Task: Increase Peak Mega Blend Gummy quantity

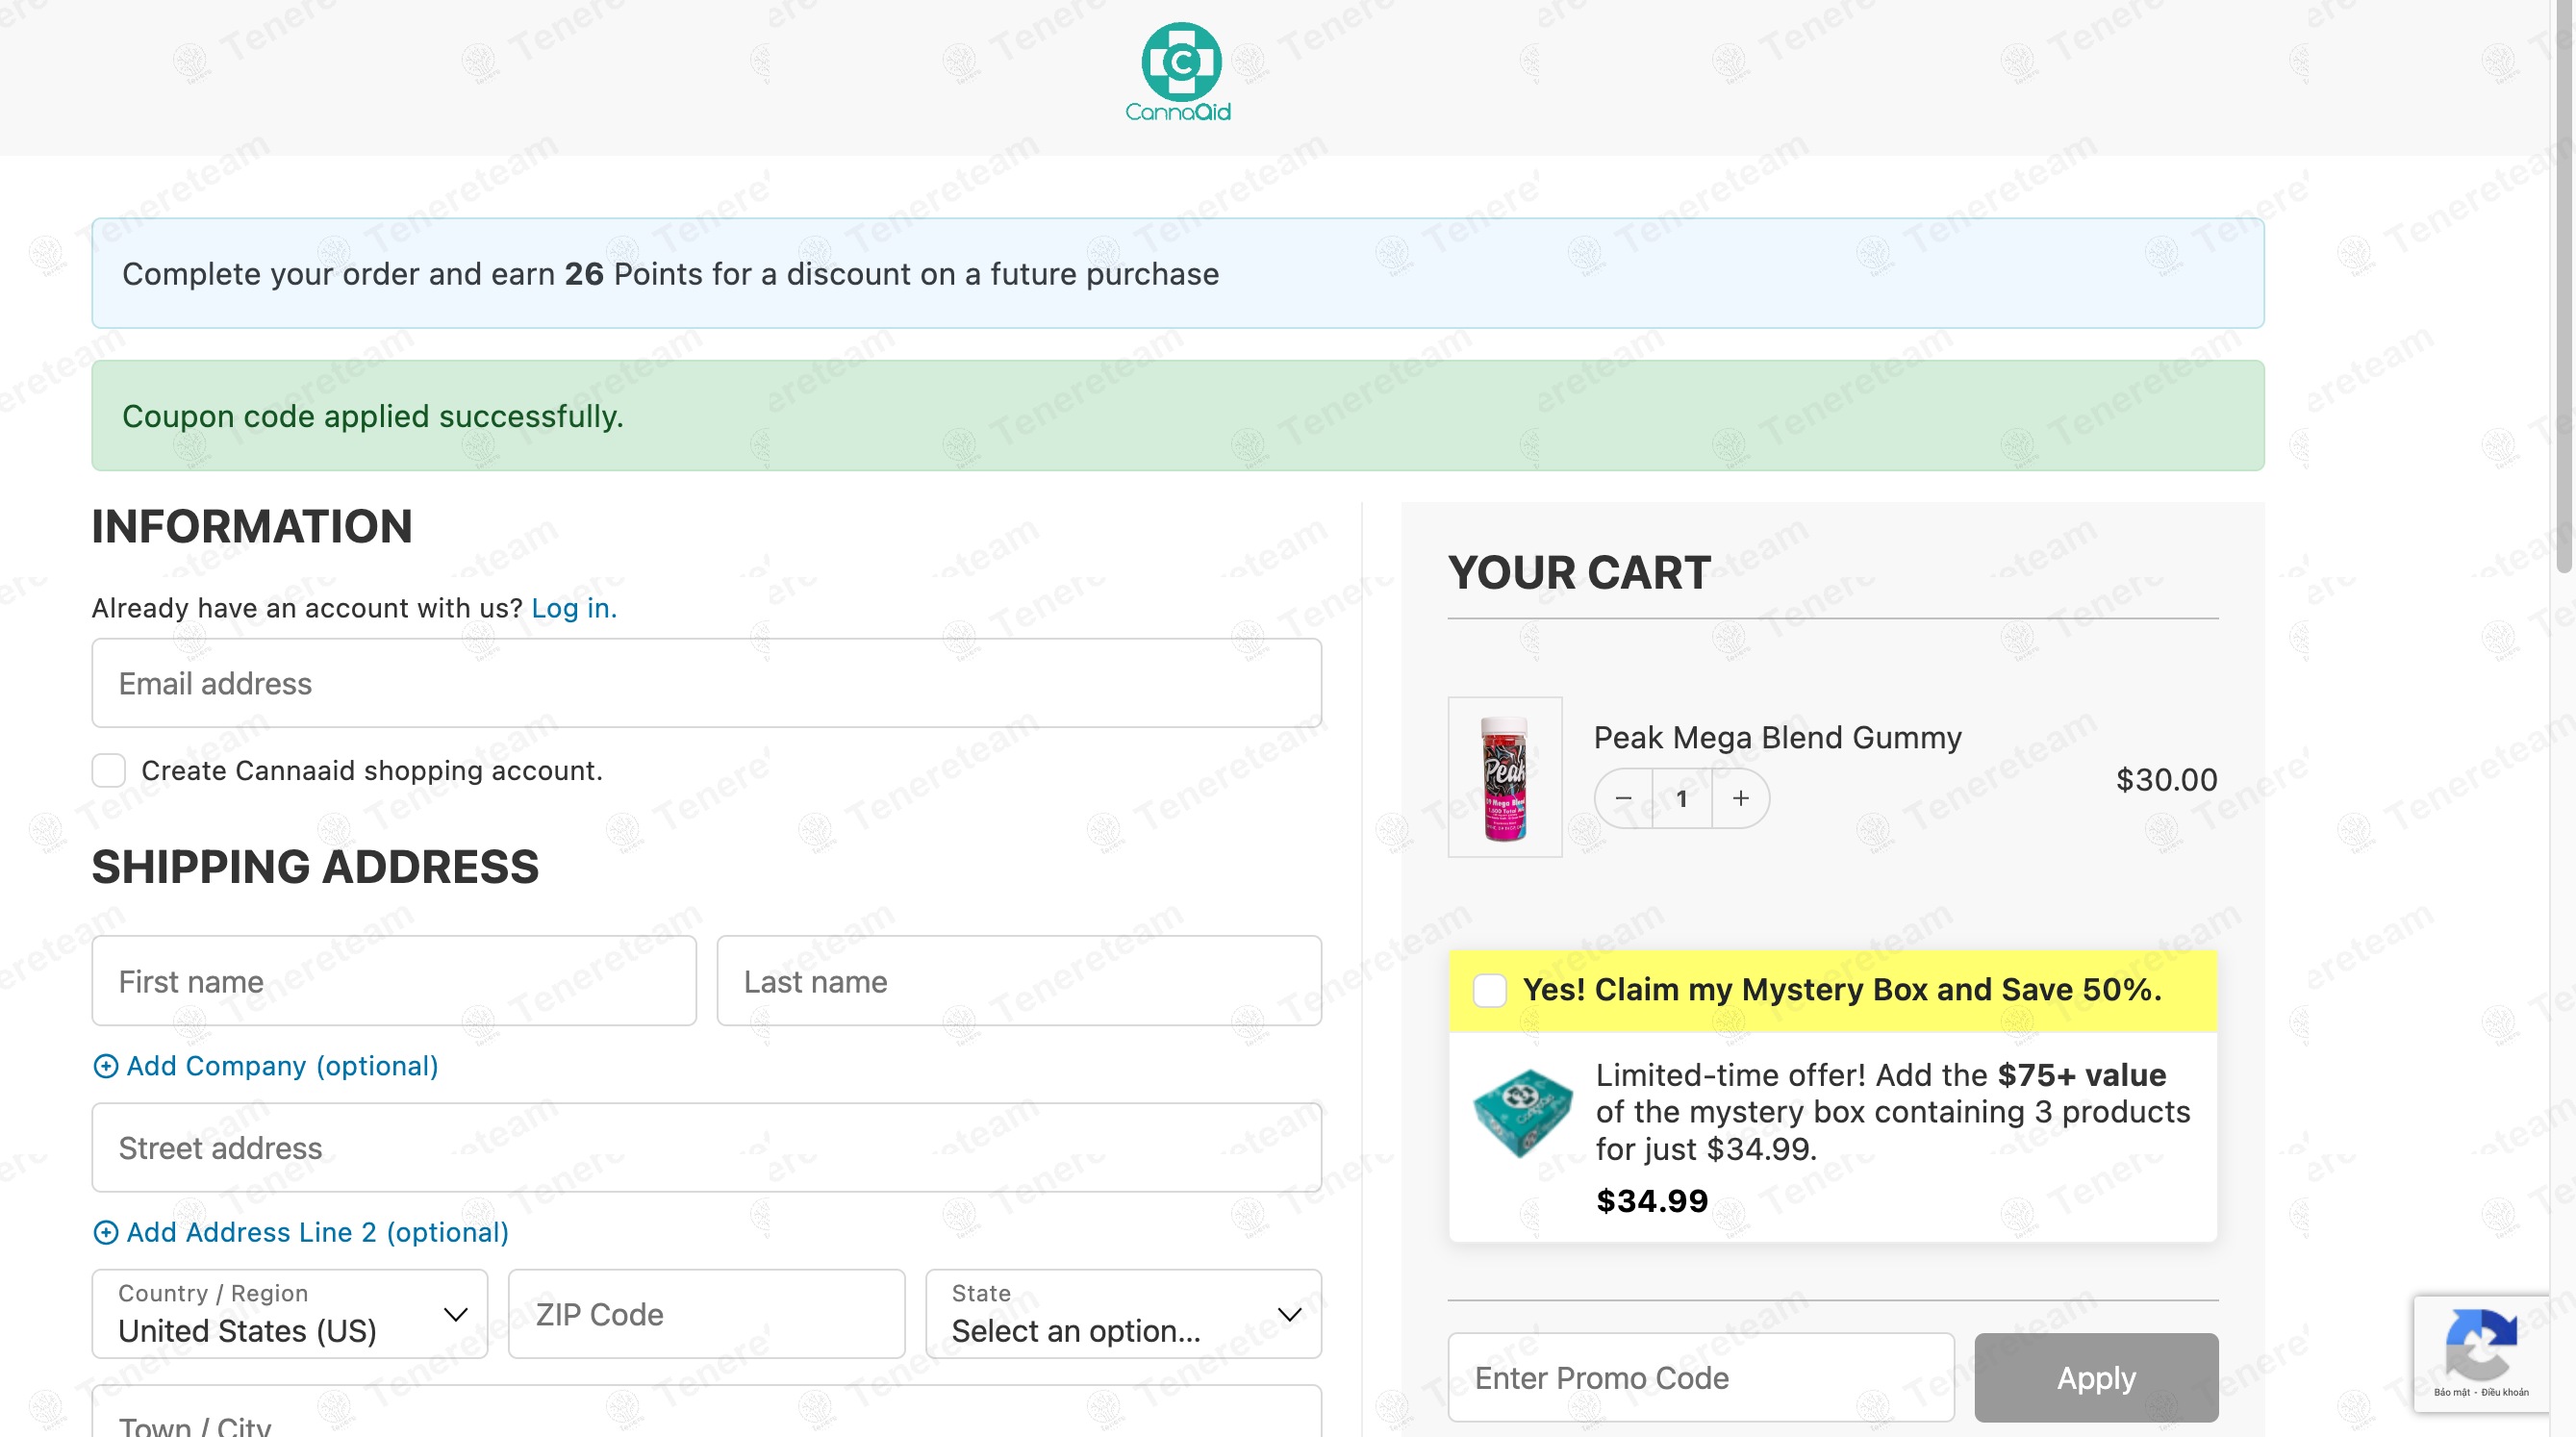Action: [1740, 798]
